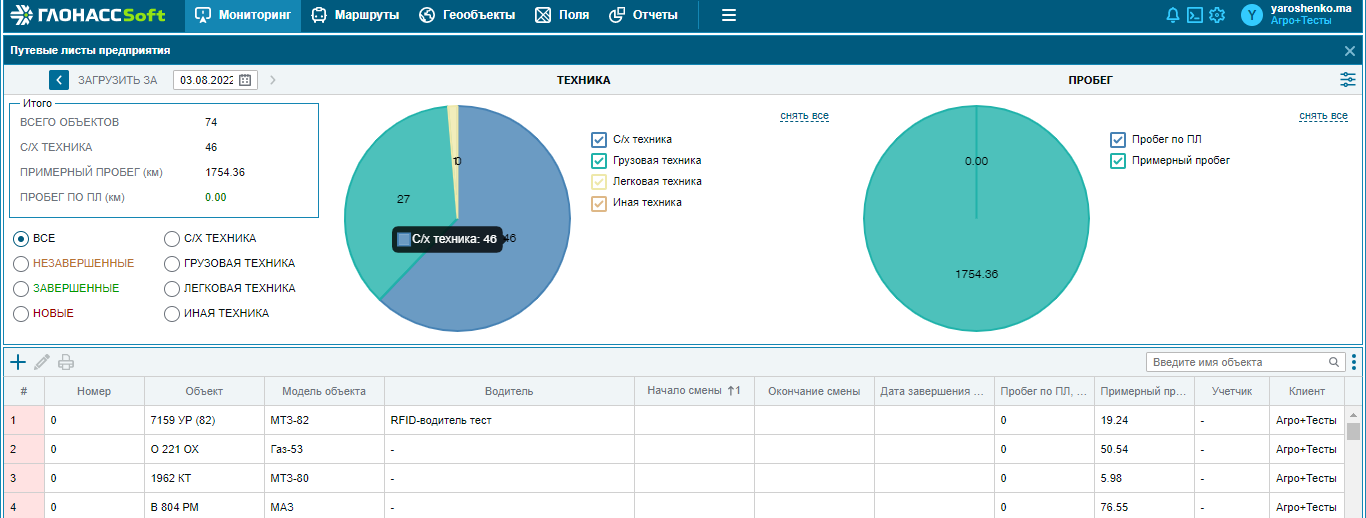Select the row with object В 804 РМ
1366x518 pixels.
click(674, 507)
